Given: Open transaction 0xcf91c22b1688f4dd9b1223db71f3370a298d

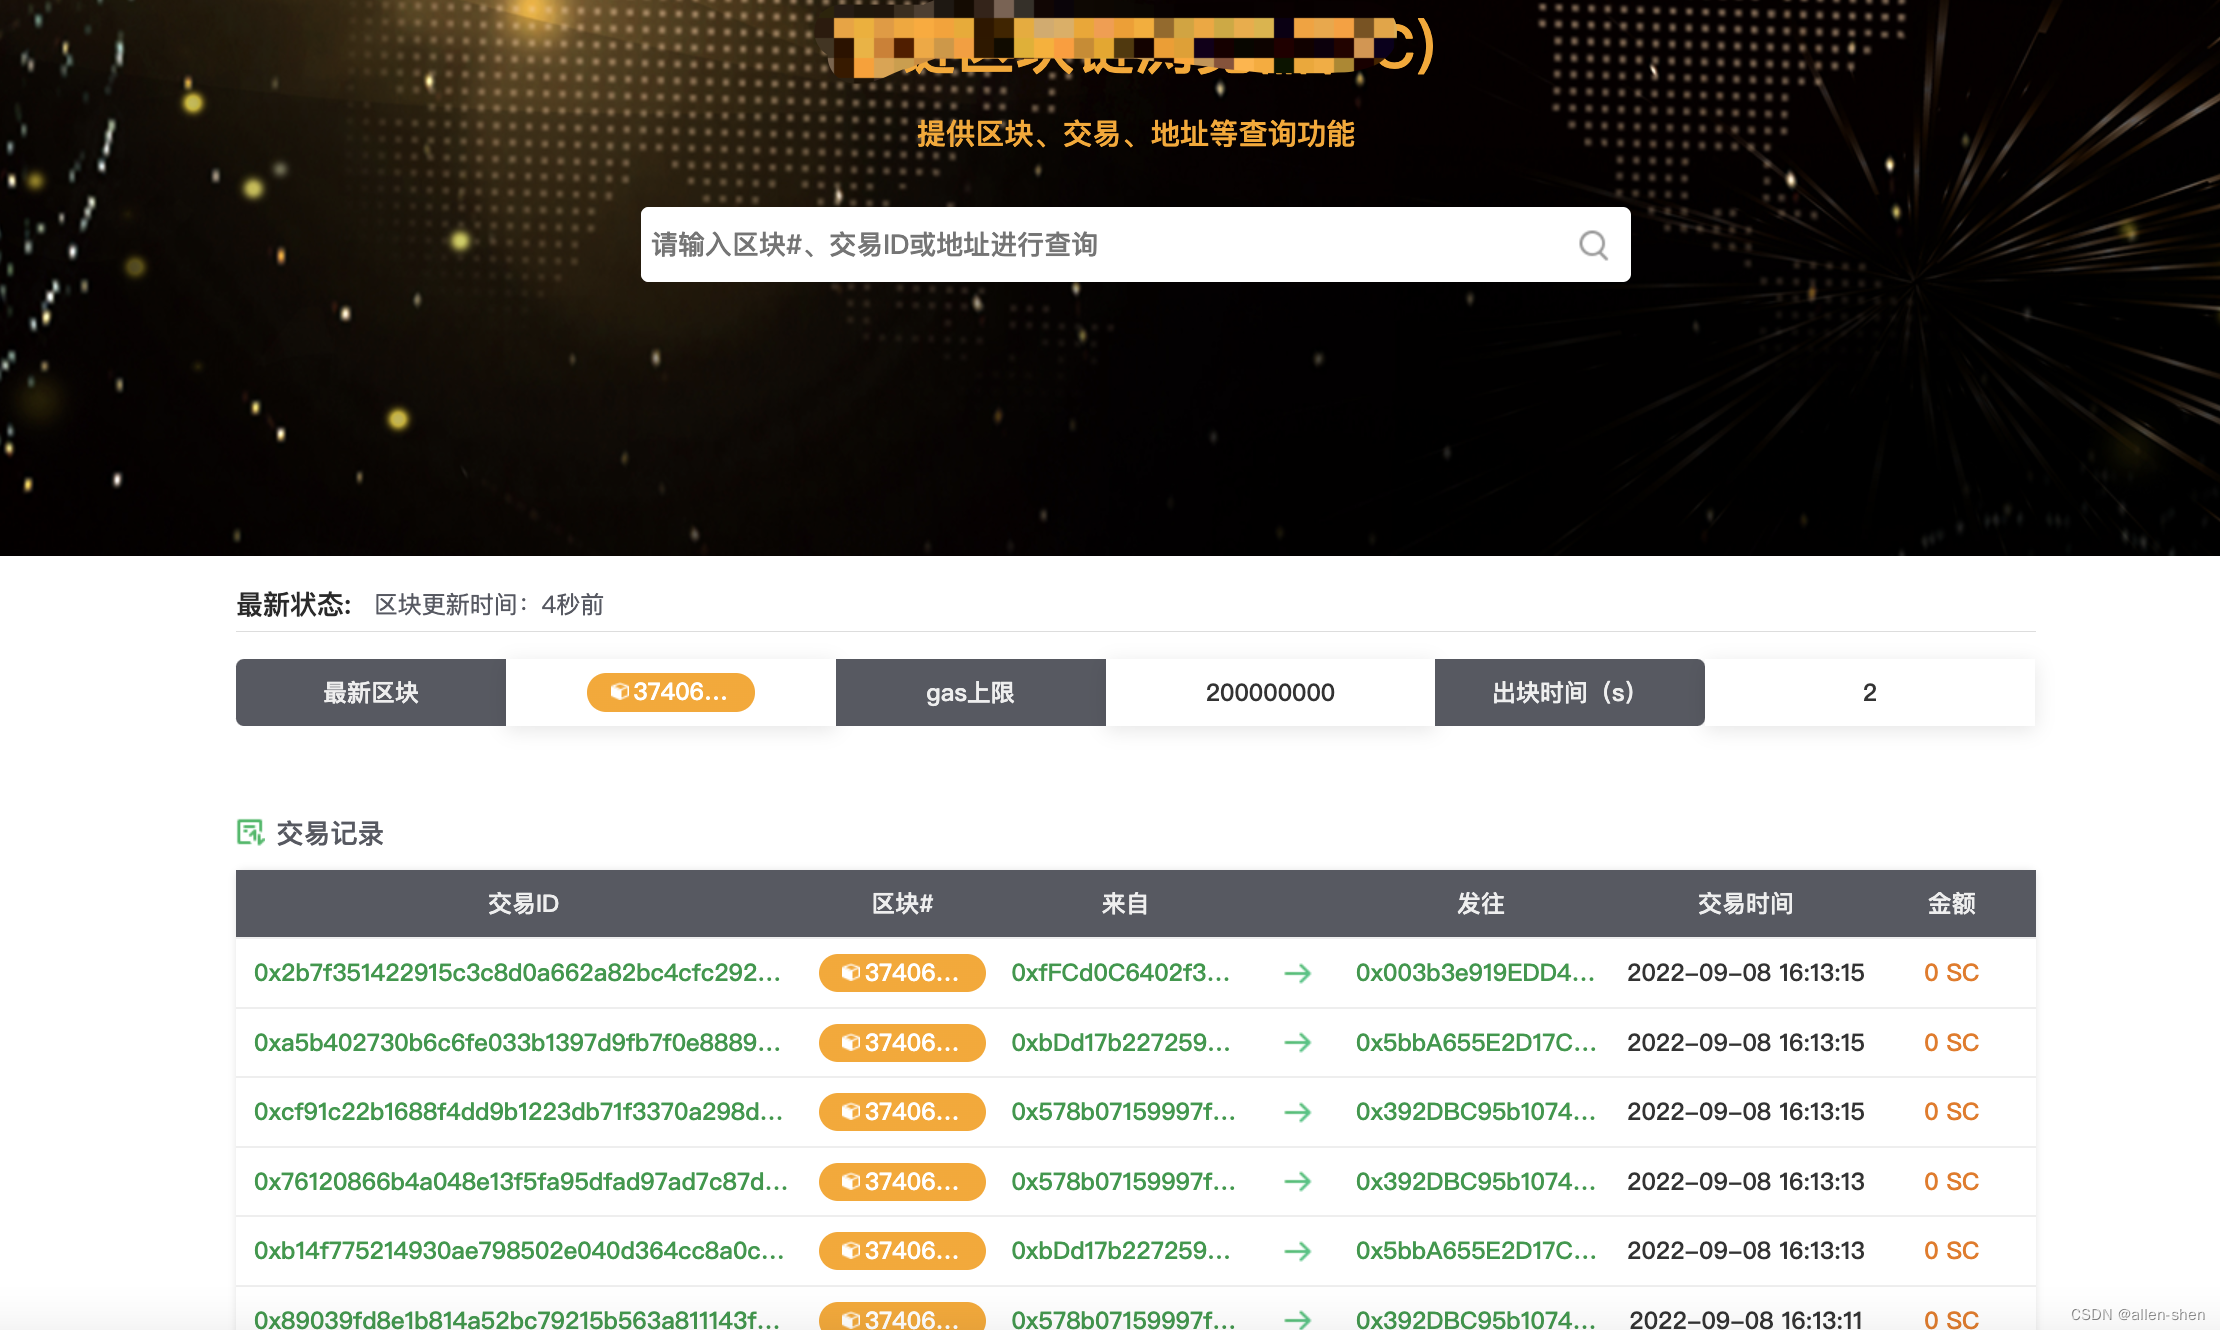Looking at the screenshot, I should [x=518, y=1112].
